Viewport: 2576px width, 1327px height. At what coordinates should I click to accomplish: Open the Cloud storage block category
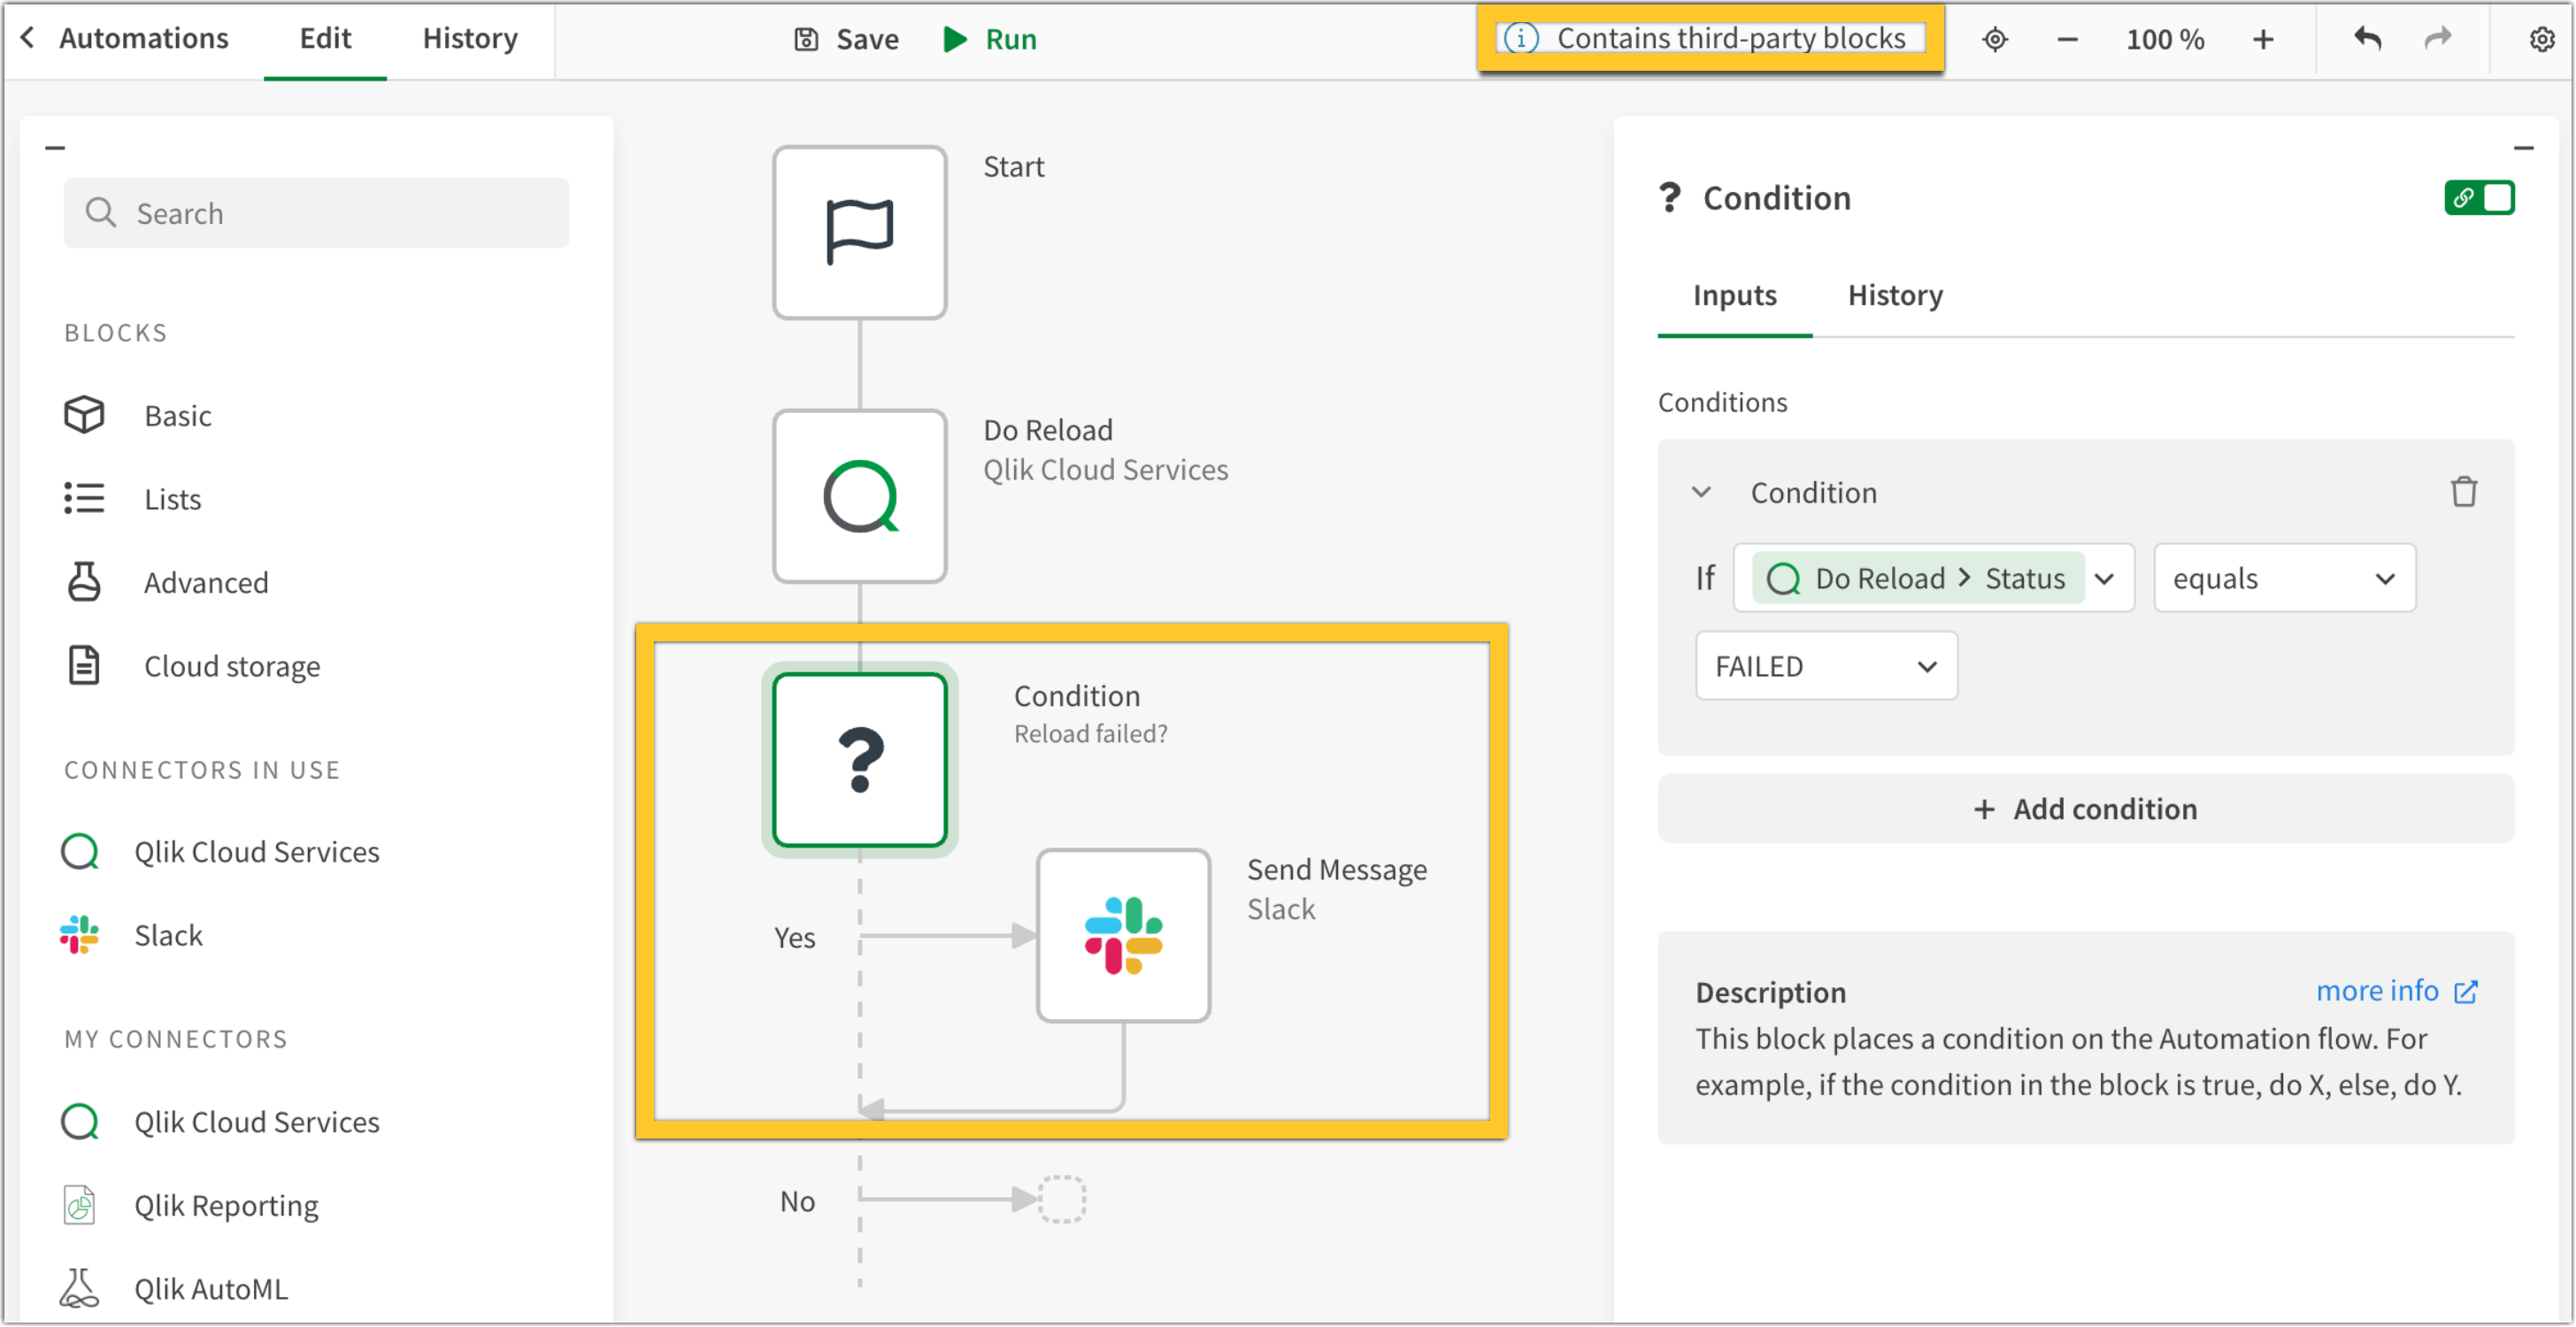pos(231,665)
